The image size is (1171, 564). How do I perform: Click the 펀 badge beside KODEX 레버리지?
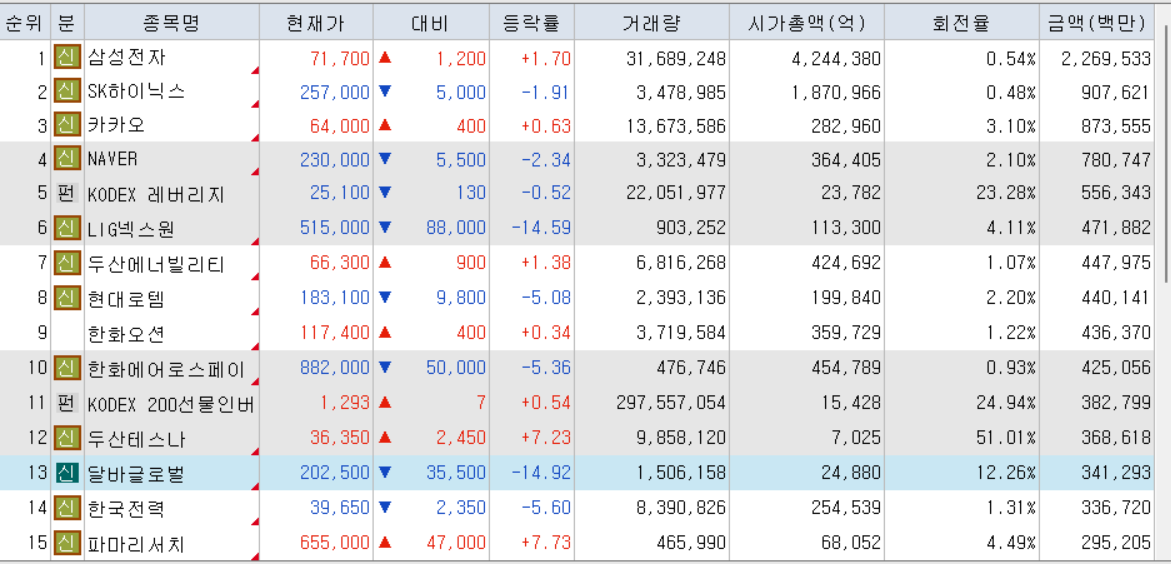pos(67,193)
